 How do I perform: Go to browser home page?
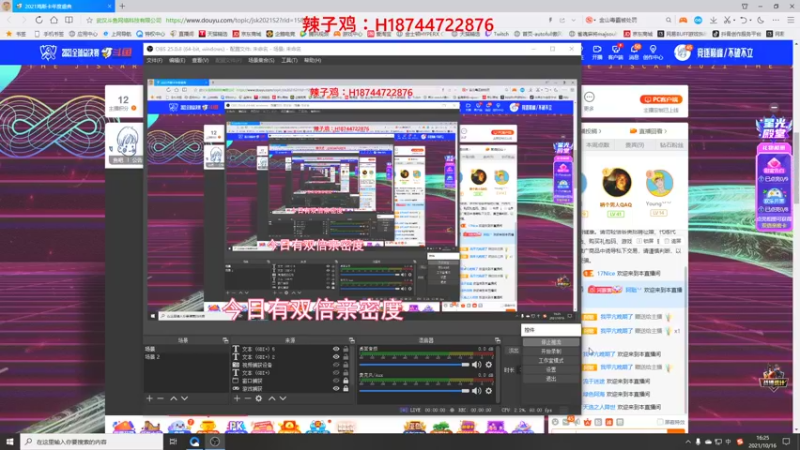coord(54,20)
